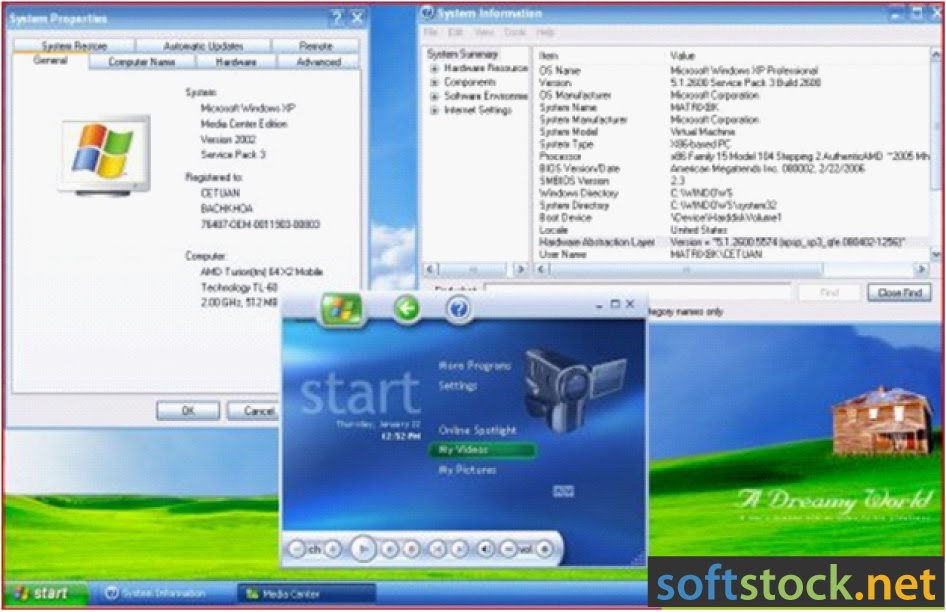Switch to the Computer Name tab

tap(142, 62)
